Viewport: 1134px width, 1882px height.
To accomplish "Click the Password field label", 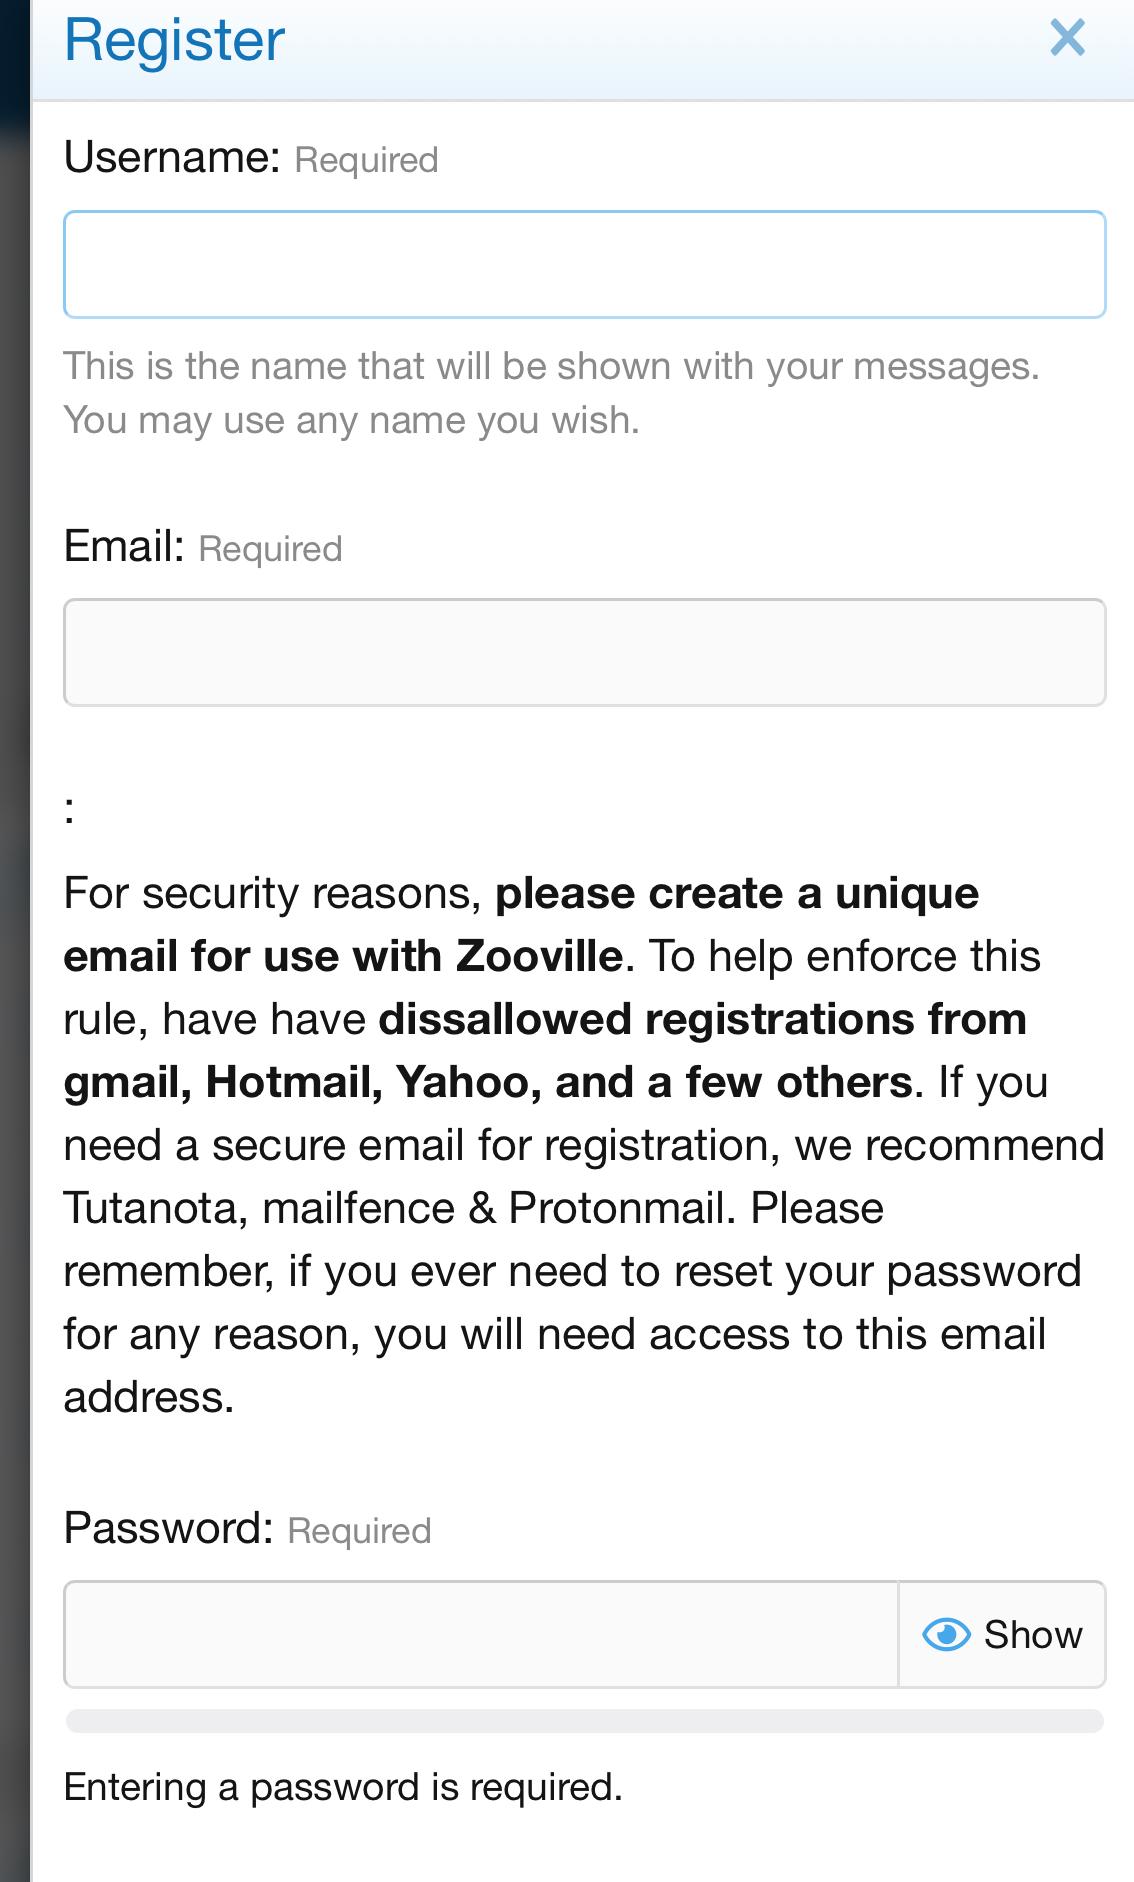I will (168, 1528).
